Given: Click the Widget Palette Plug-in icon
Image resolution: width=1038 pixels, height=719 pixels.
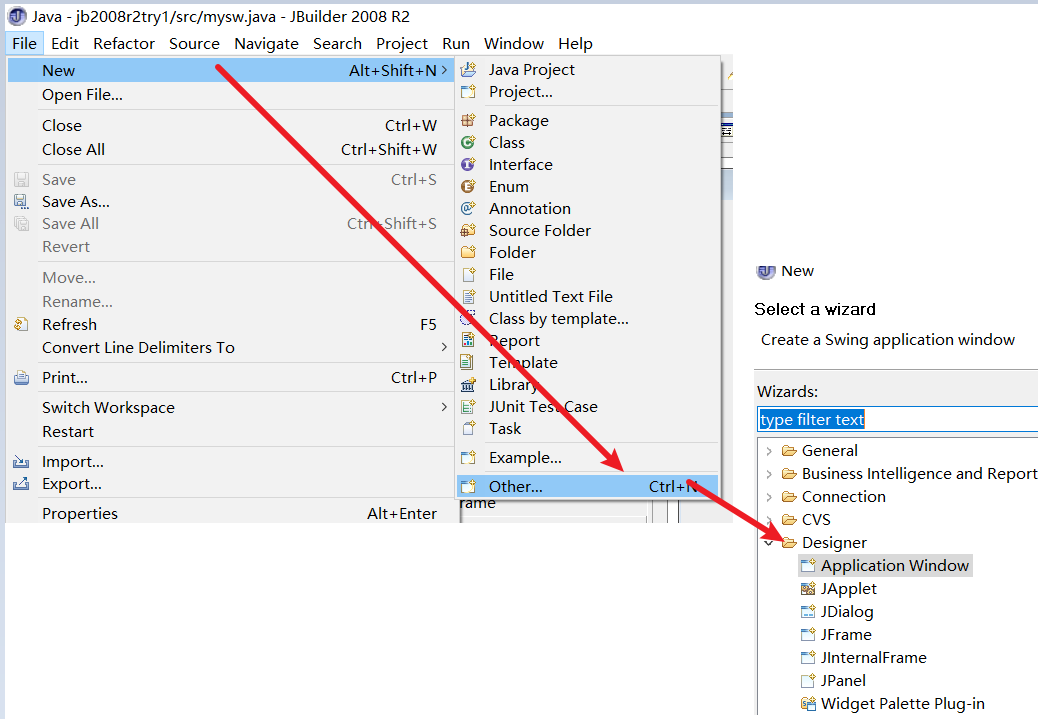Looking at the screenshot, I should (x=808, y=704).
